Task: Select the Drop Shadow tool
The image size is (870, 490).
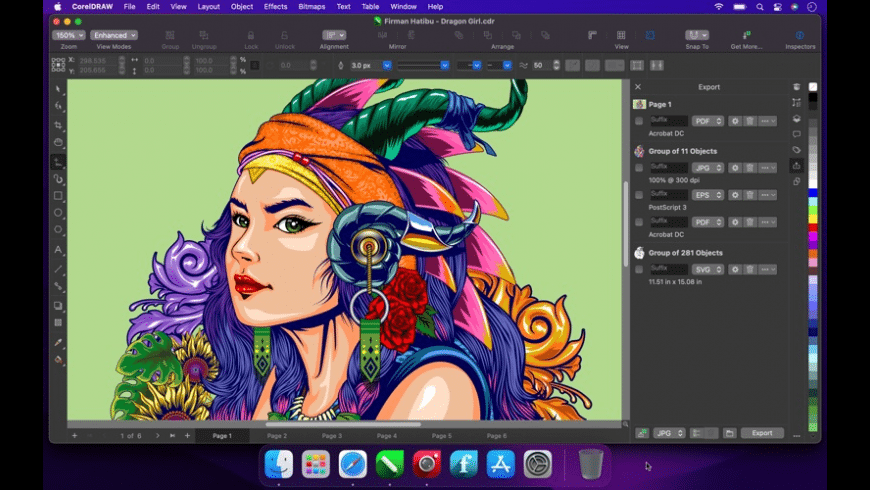Action: pyautogui.click(x=58, y=306)
